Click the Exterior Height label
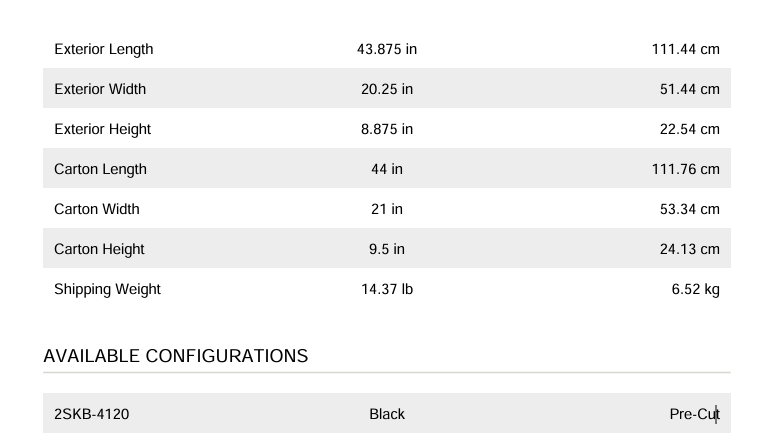 coord(103,129)
